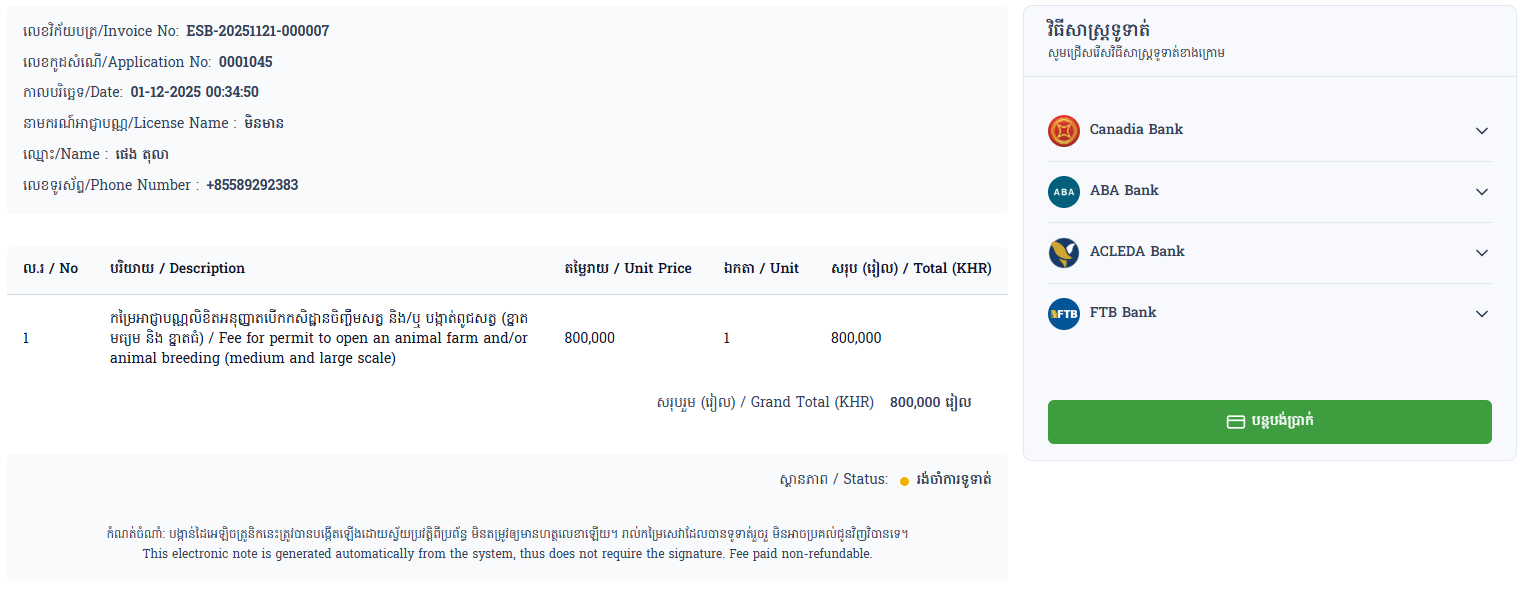
Task: Pick the ACLEDA Bank payment option label
Action: [1137, 251]
